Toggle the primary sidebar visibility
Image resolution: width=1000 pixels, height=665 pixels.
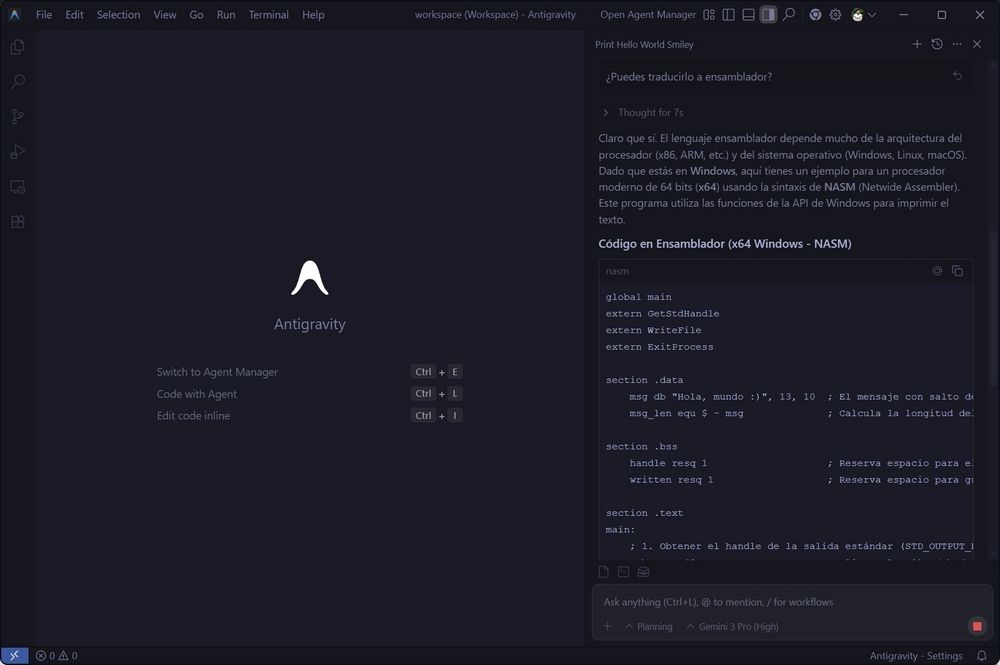coord(731,15)
